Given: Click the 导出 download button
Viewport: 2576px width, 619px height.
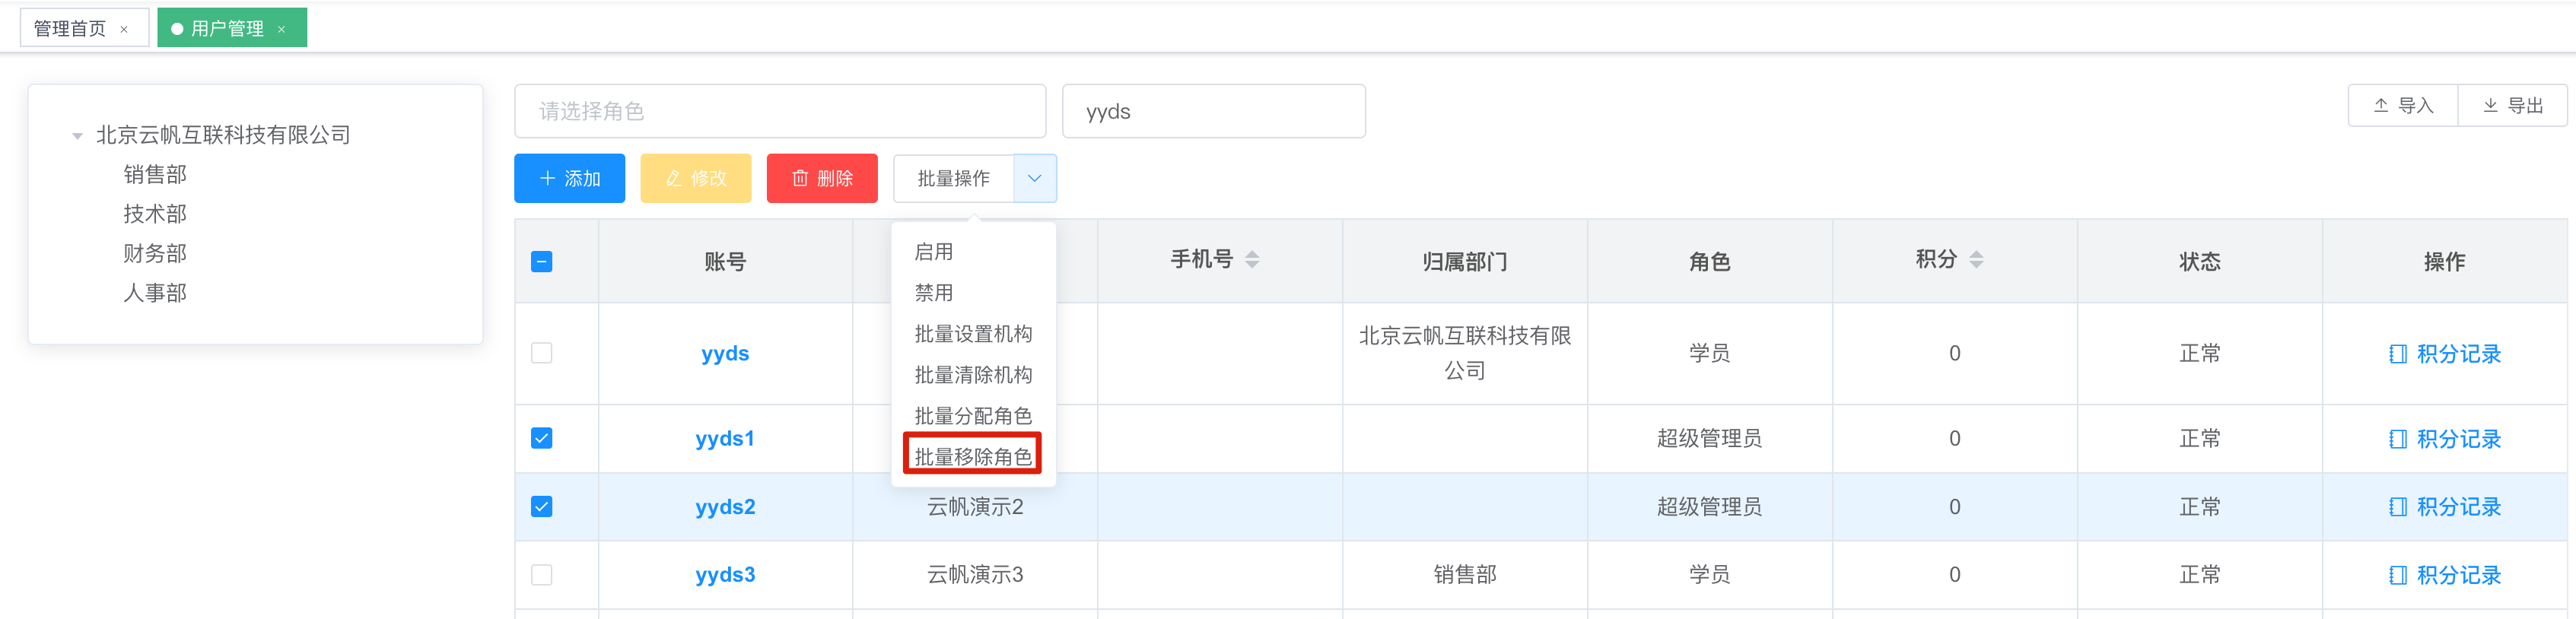Looking at the screenshot, I should [x=2513, y=106].
